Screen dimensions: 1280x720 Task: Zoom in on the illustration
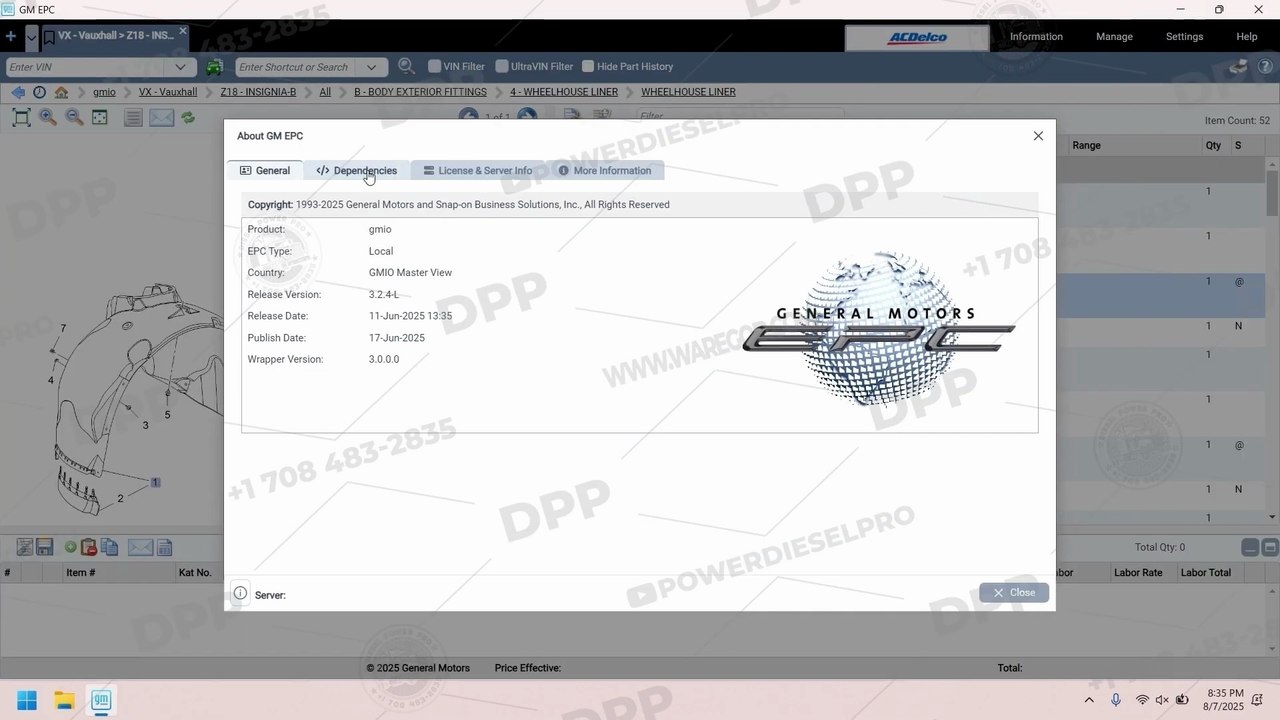coord(48,118)
